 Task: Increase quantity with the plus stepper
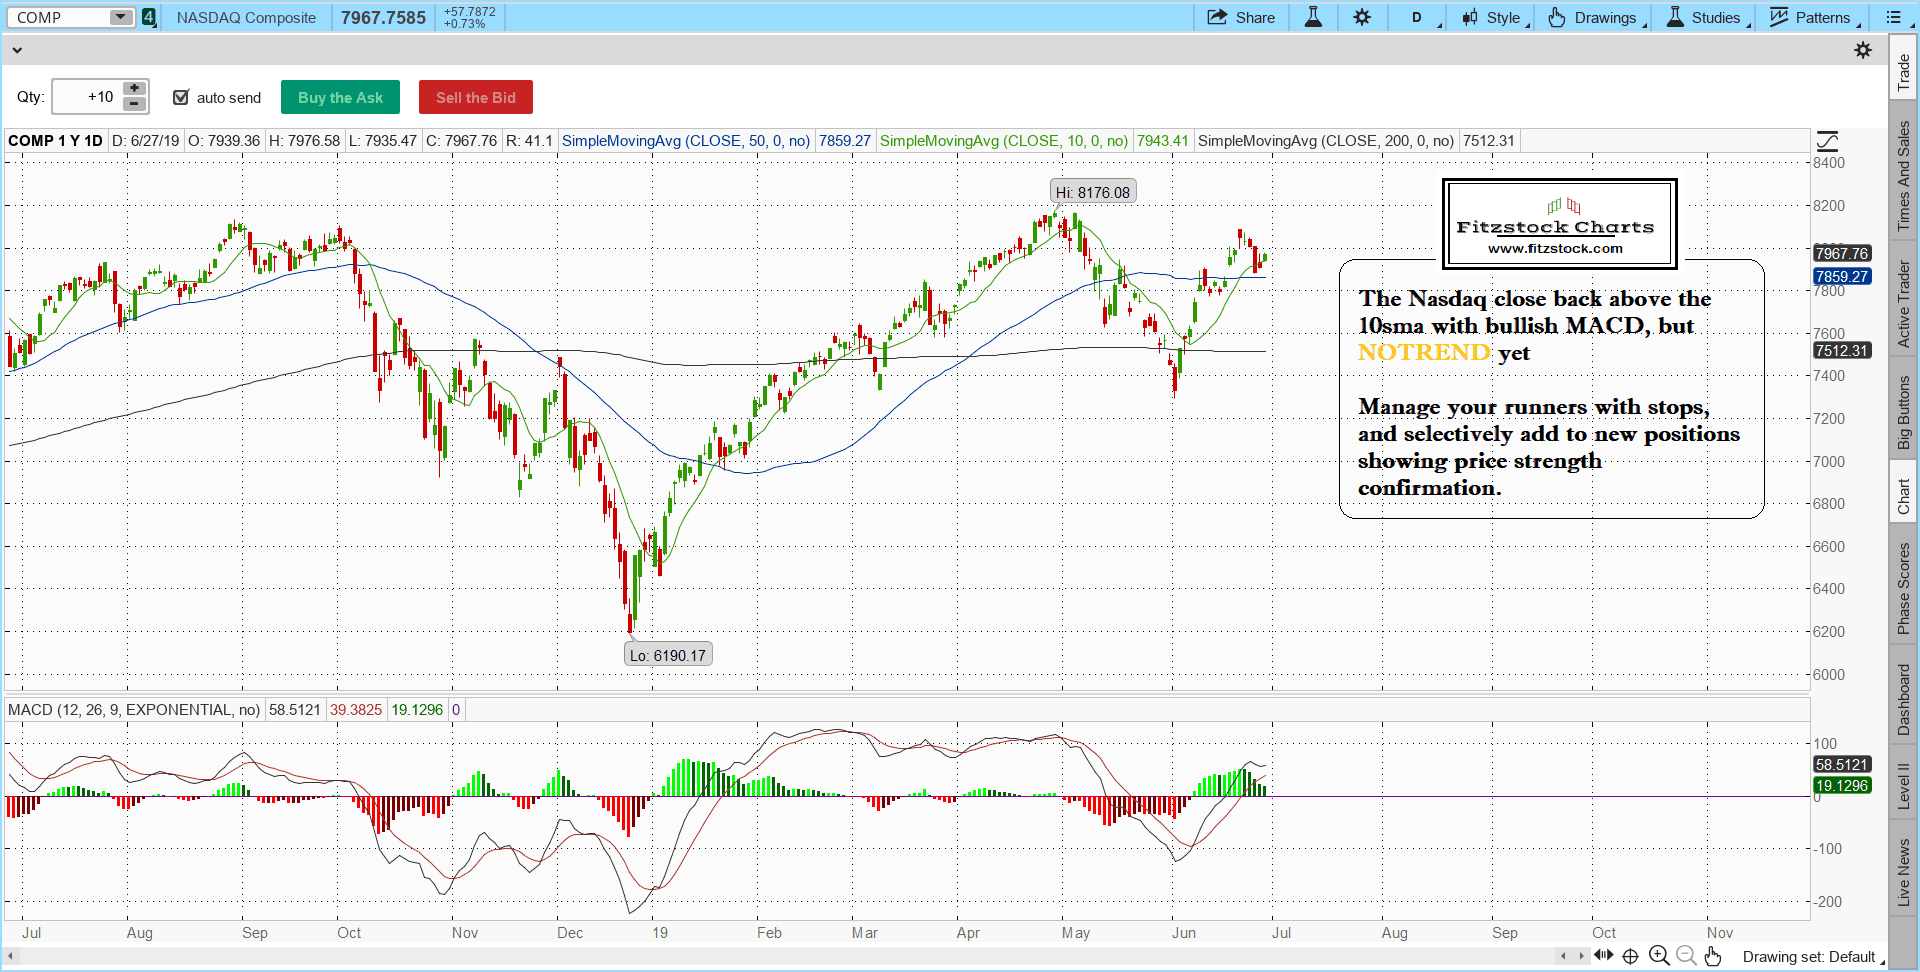[x=134, y=89]
